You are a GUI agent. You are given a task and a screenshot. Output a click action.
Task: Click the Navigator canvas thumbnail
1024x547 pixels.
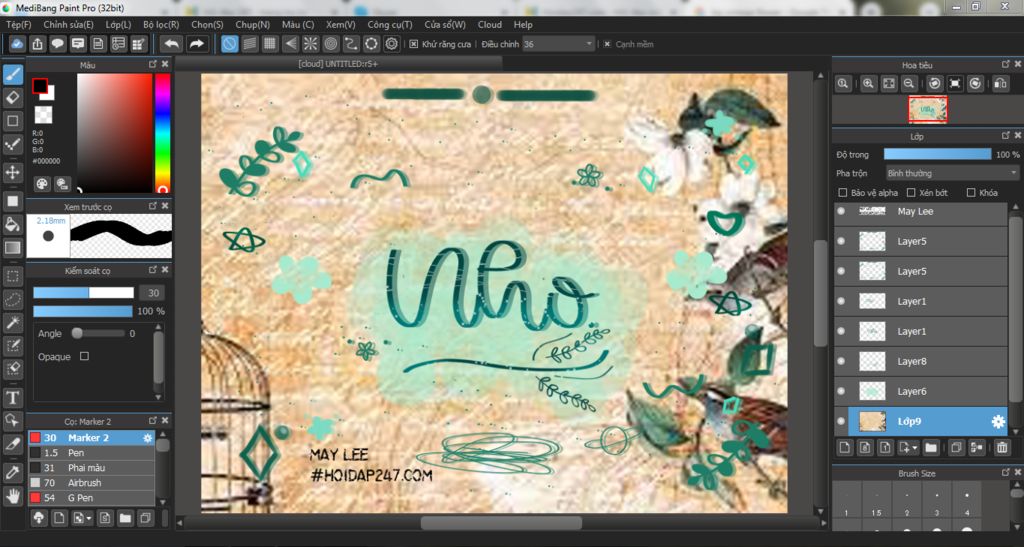click(927, 110)
